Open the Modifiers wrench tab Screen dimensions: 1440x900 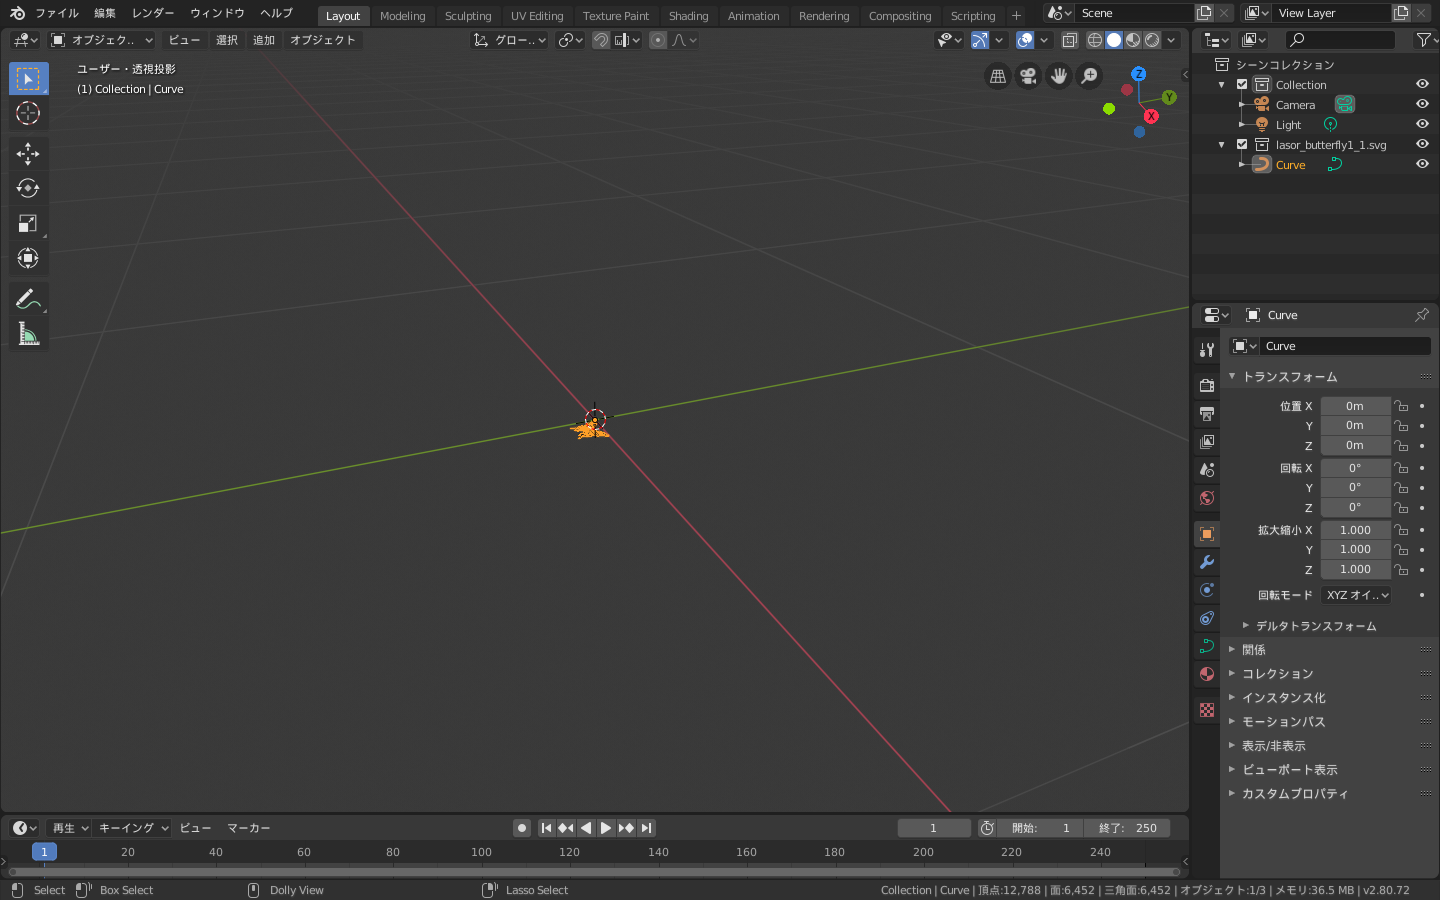point(1207,562)
